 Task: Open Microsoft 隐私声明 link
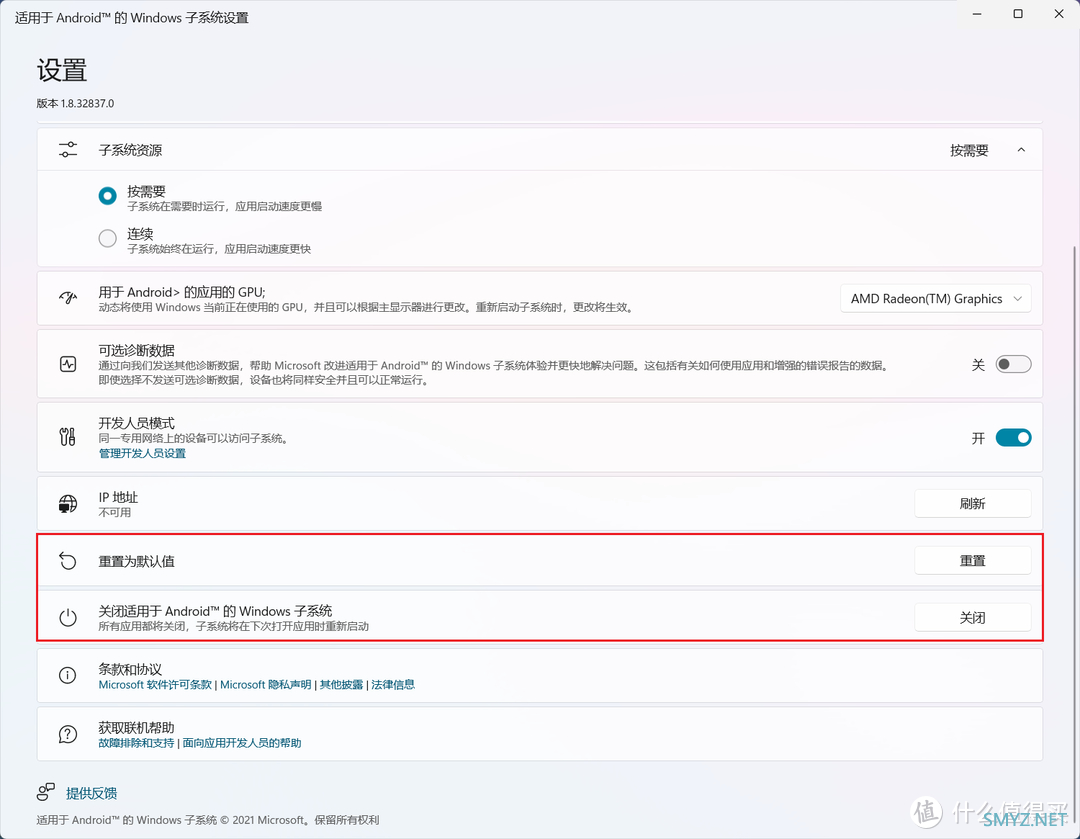(x=265, y=685)
